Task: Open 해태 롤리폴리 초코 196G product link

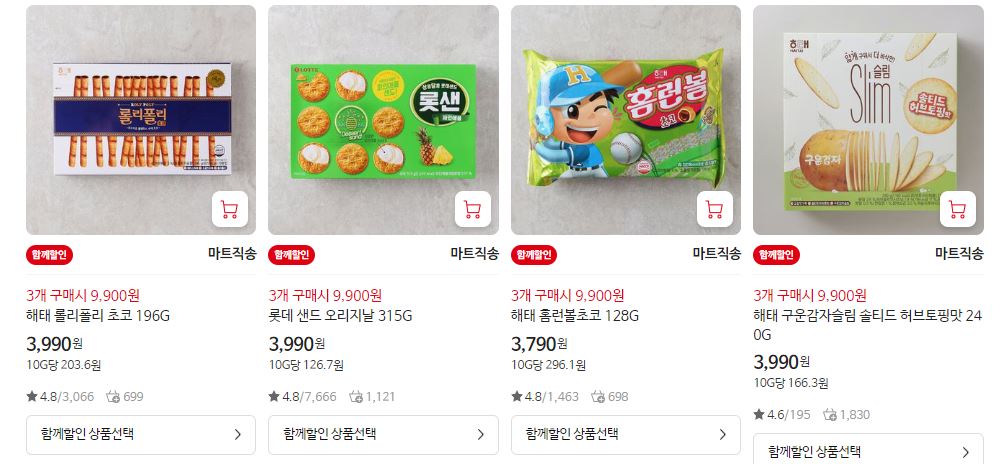Action: (98, 315)
